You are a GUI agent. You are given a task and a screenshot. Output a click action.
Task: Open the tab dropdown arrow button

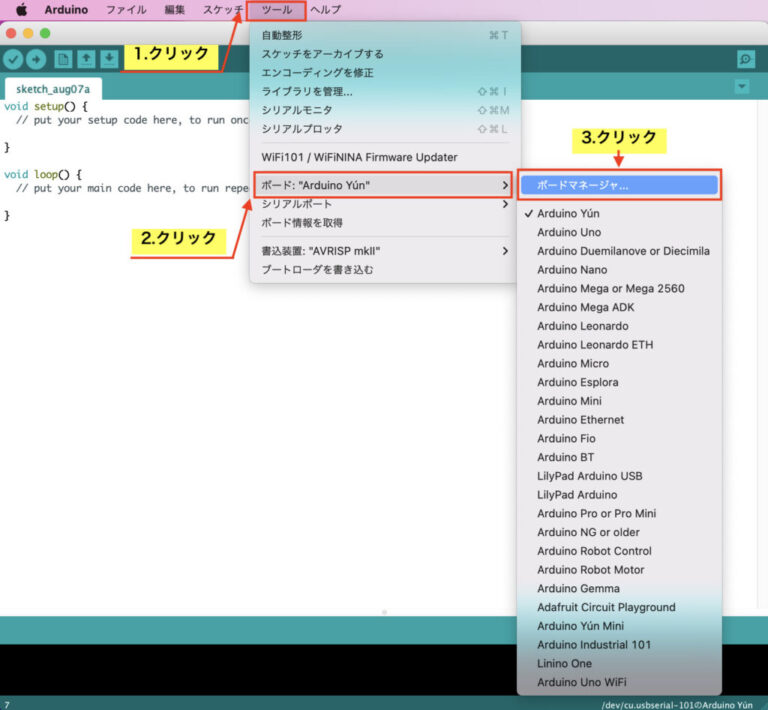(741, 87)
